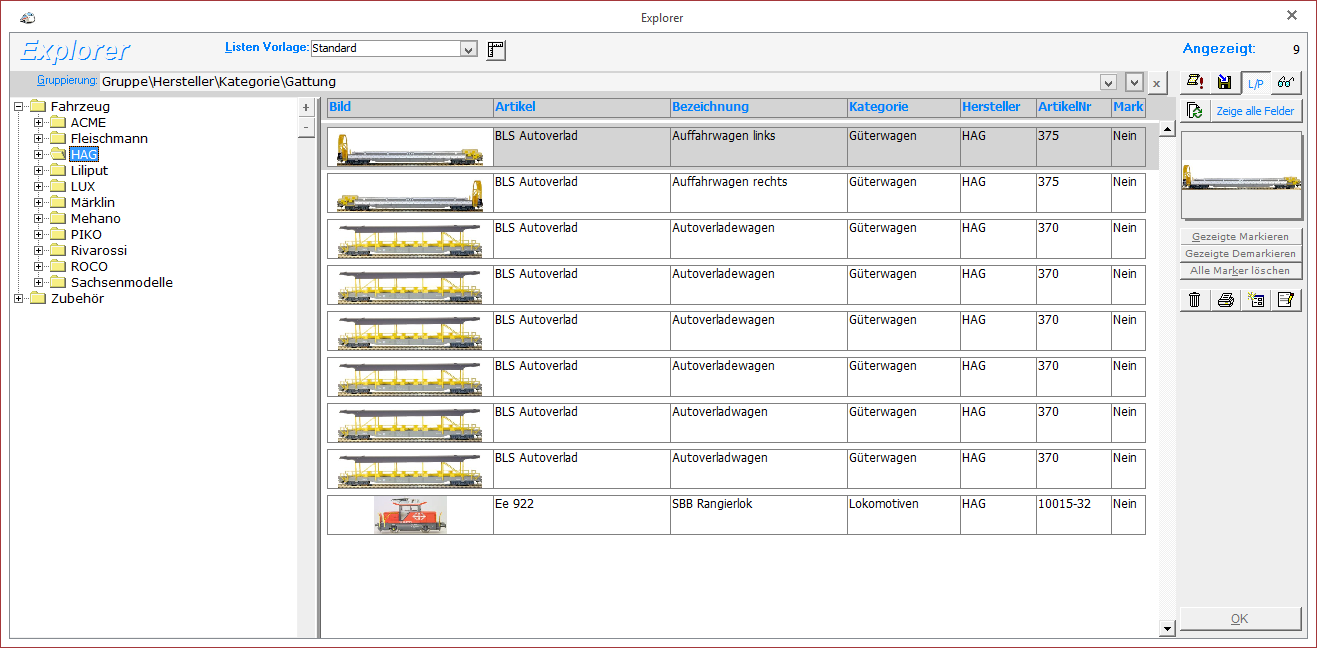This screenshot has width=1317, height=648.
Task: Click the Zeige alle Felder button
Action: pyautogui.click(x=1255, y=111)
